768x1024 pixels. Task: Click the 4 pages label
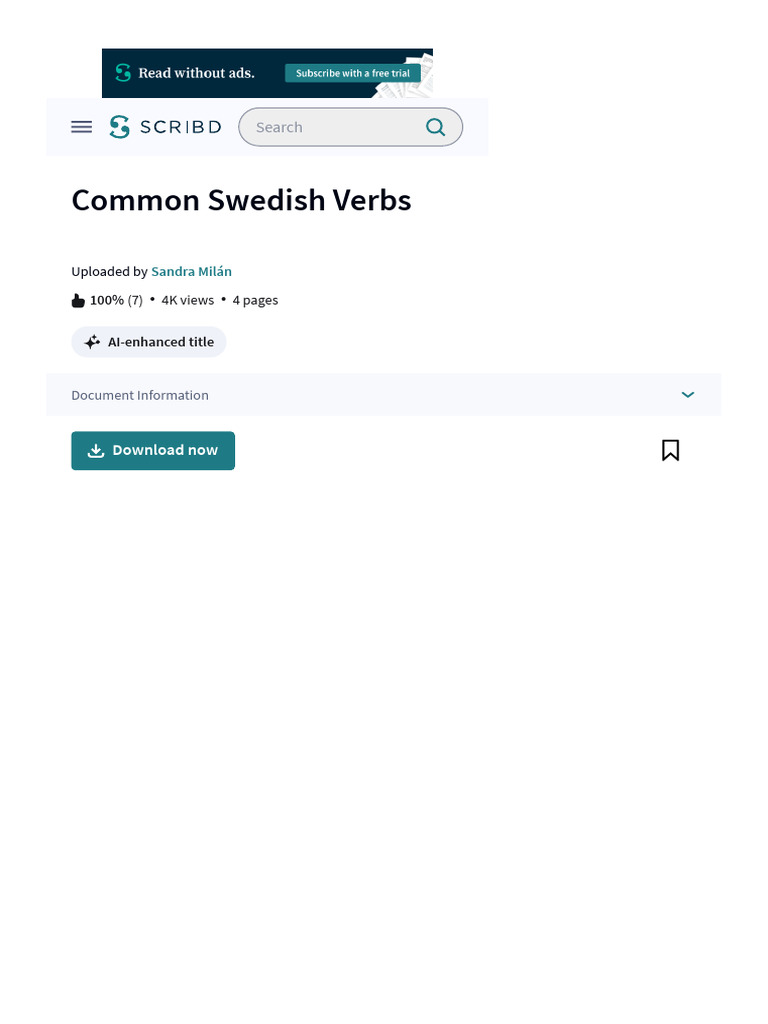255,300
